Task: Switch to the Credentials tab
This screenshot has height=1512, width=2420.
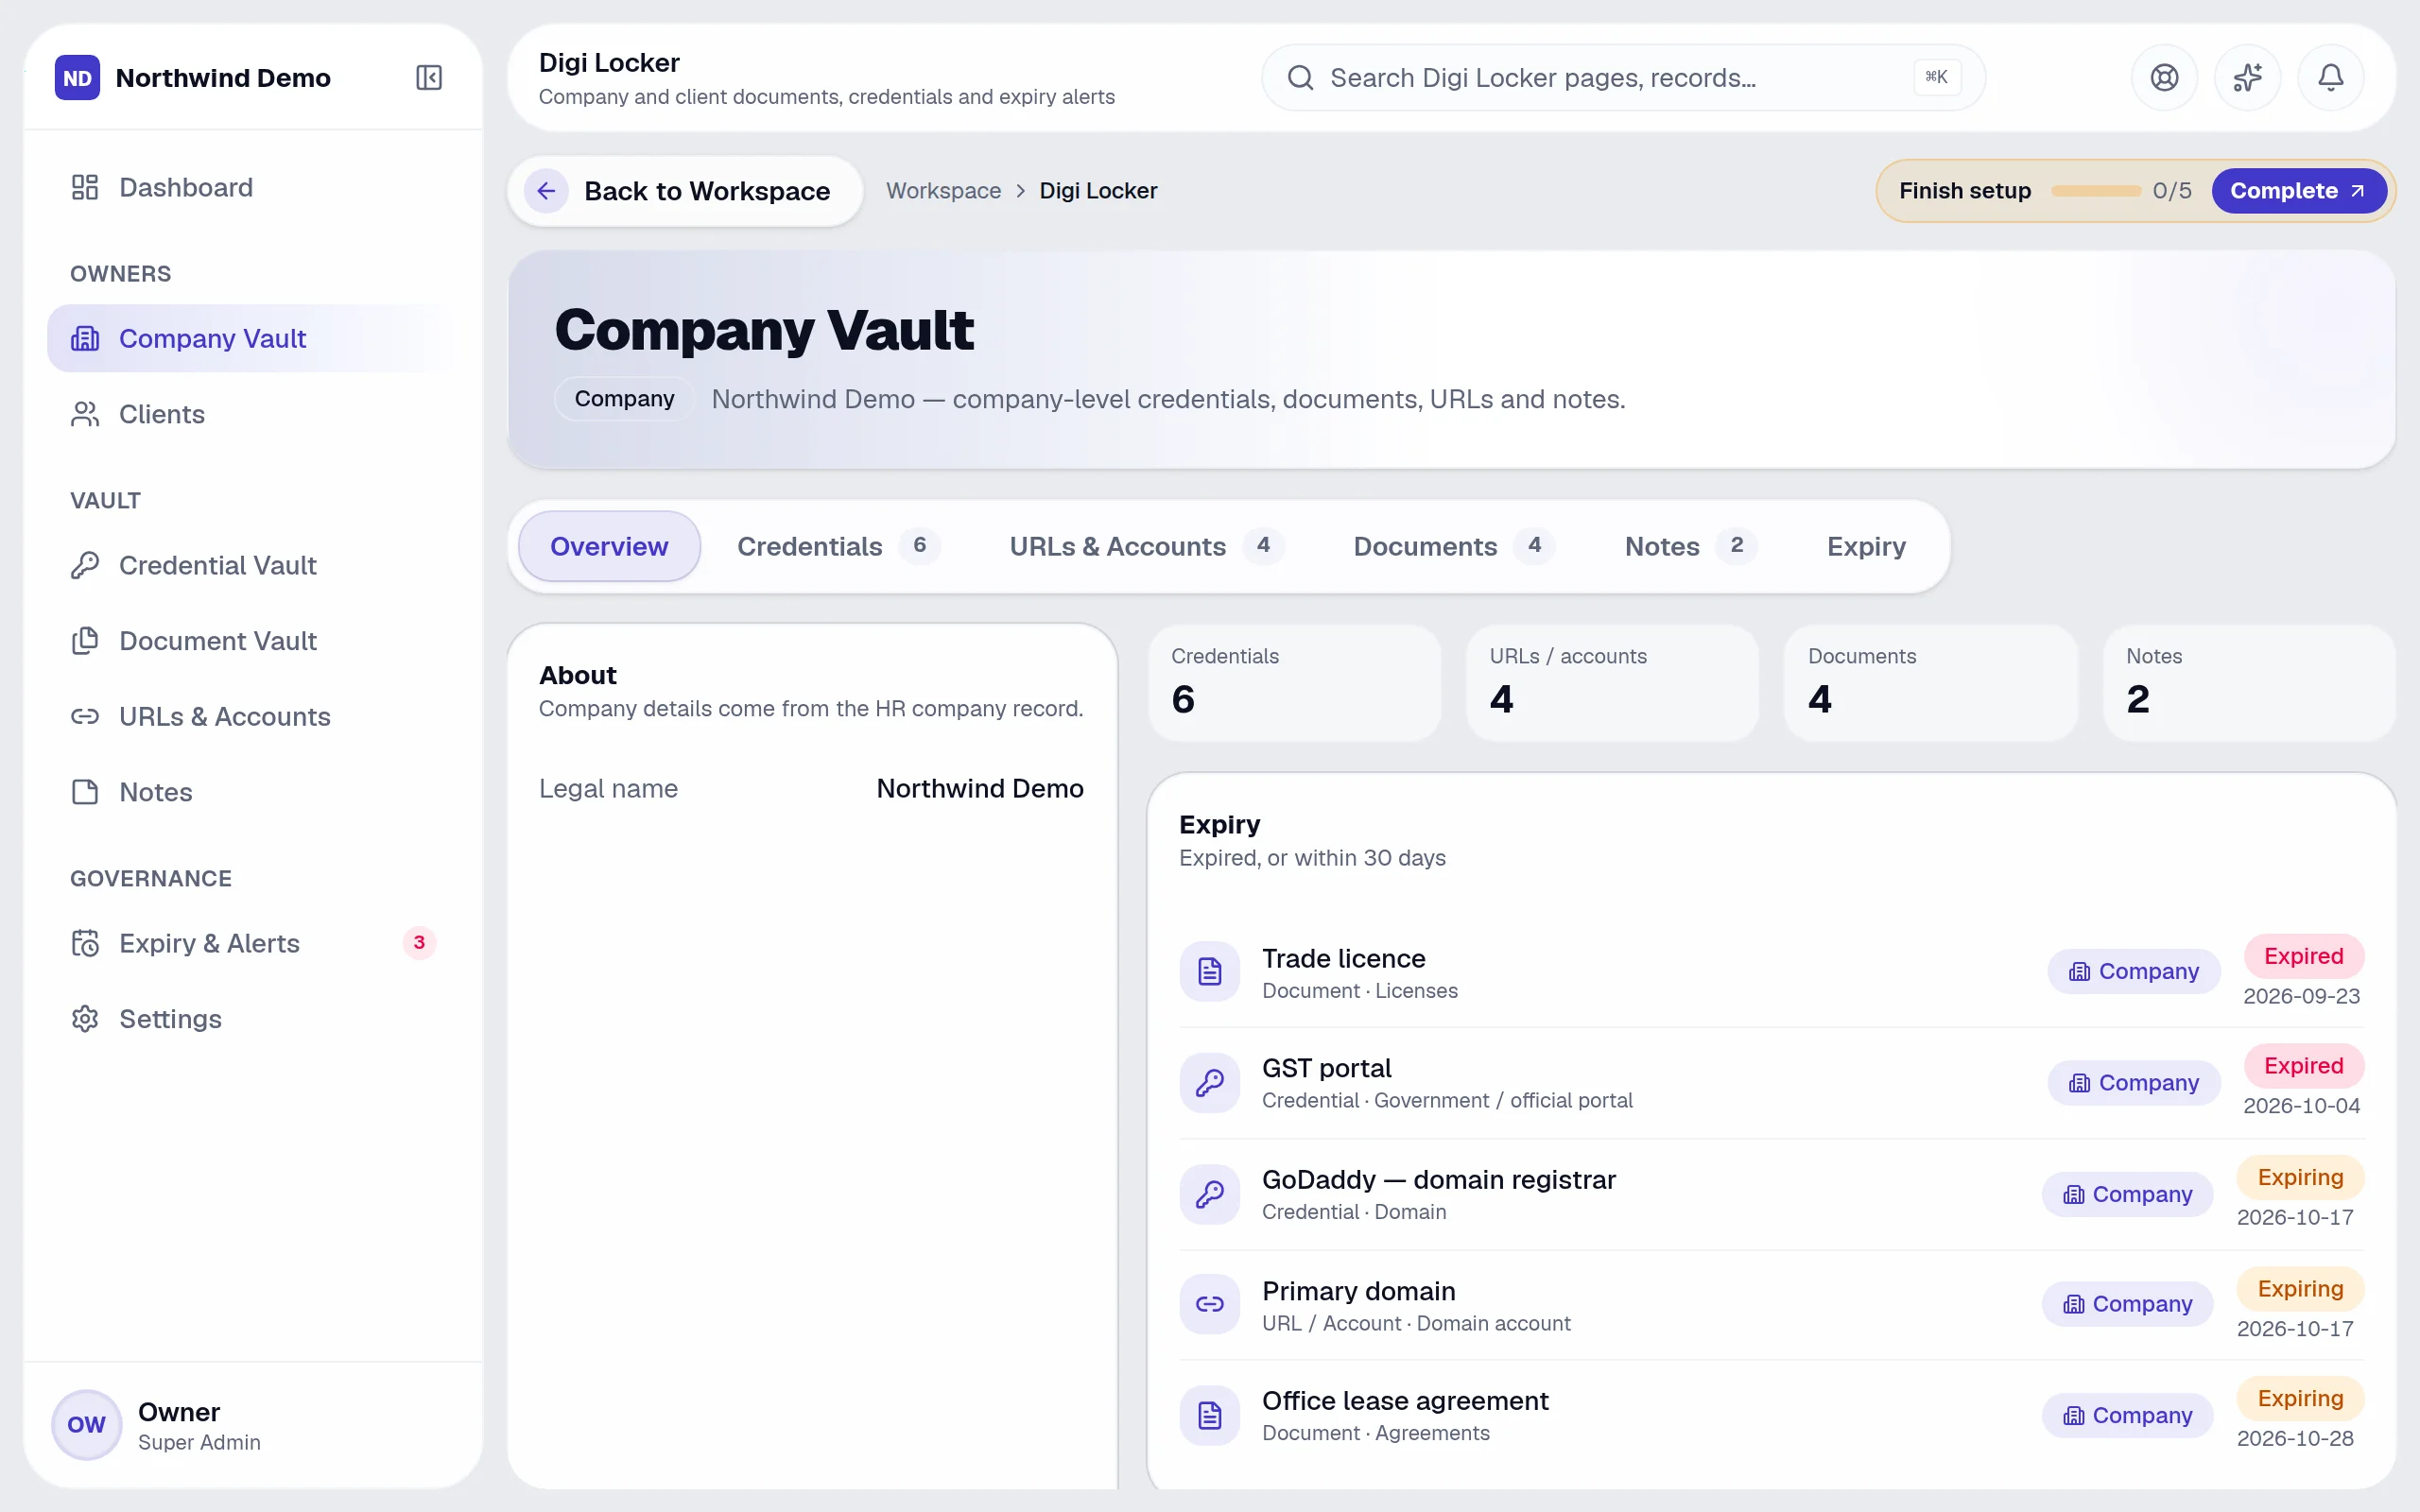Action: coord(838,546)
